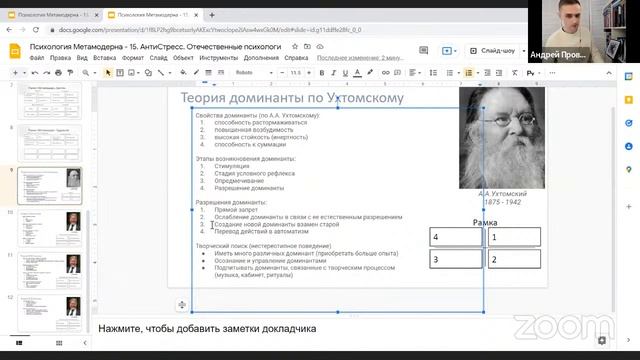
Task: Click the print icon
Action: [58, 73]
